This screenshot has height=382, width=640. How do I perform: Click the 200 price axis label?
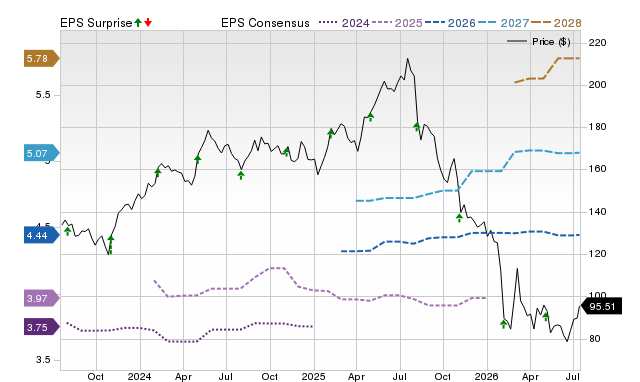pos(598,85)
